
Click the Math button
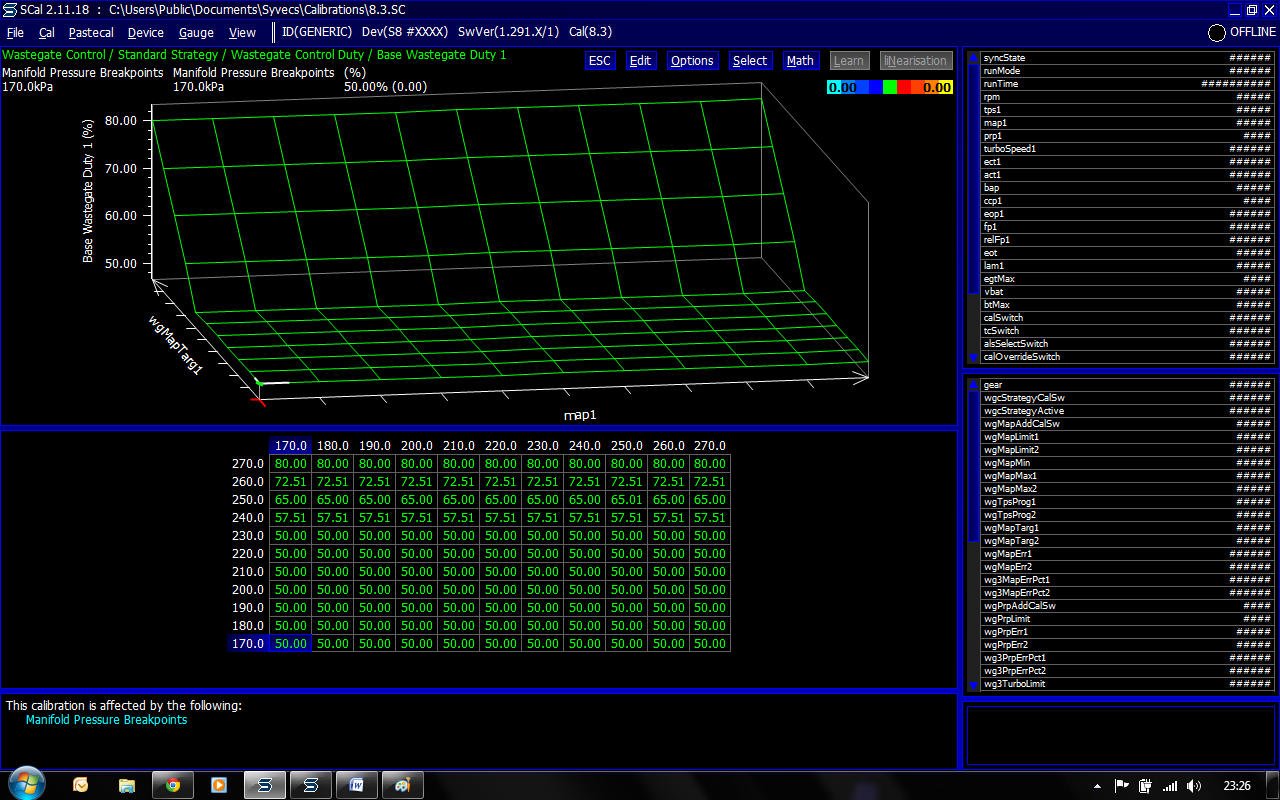800,61
